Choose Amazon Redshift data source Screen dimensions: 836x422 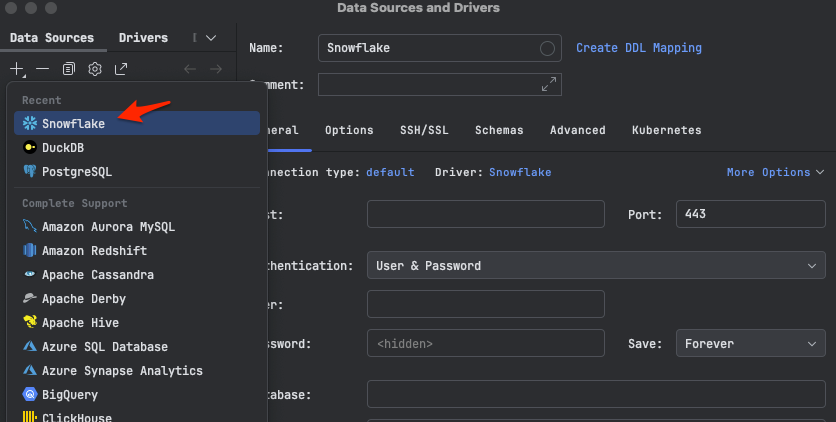point(137,250)
